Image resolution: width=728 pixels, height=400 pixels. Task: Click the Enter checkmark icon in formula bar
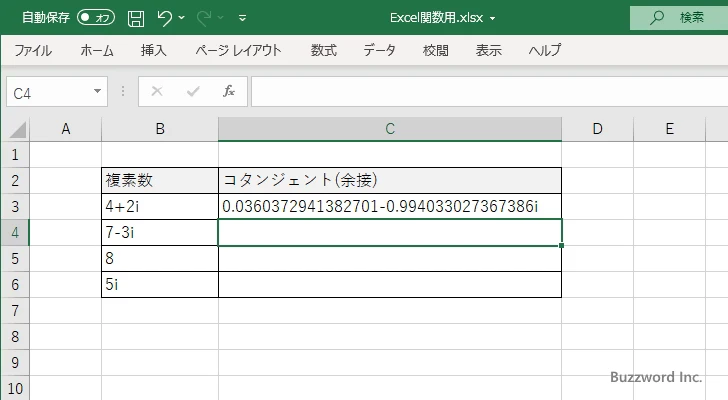click(193, 91)
